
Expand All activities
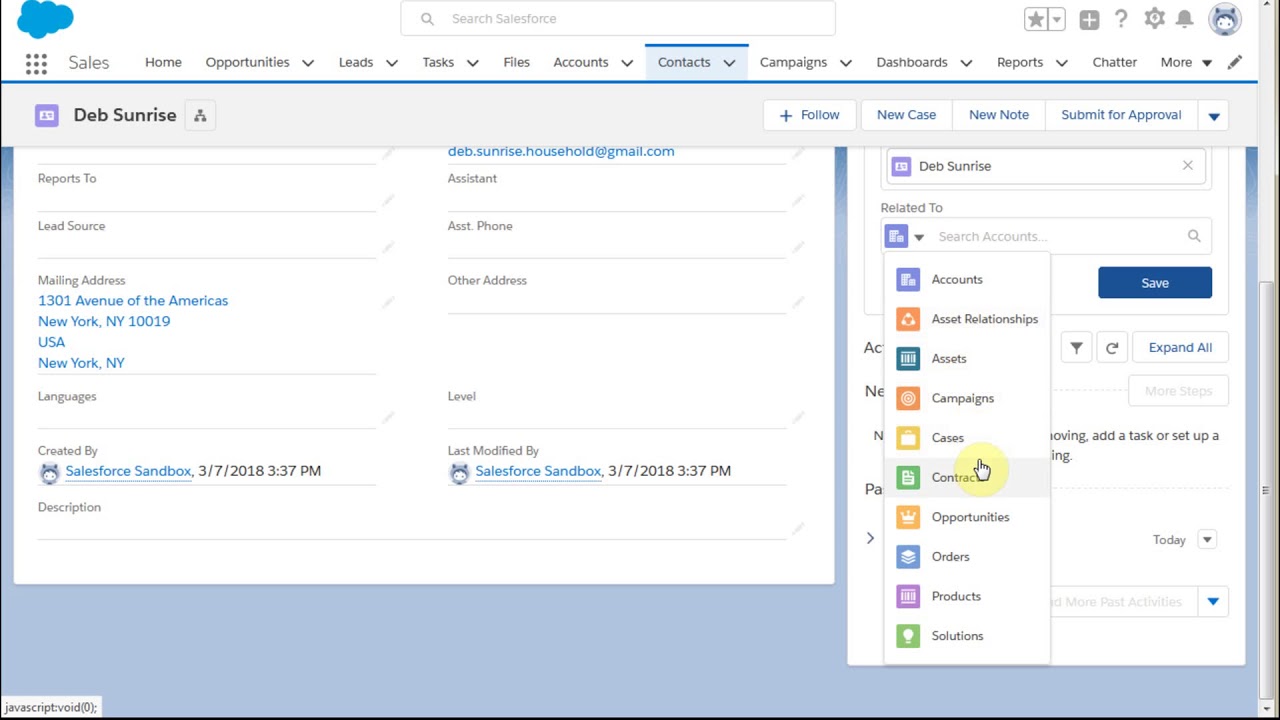point(1180,347)
